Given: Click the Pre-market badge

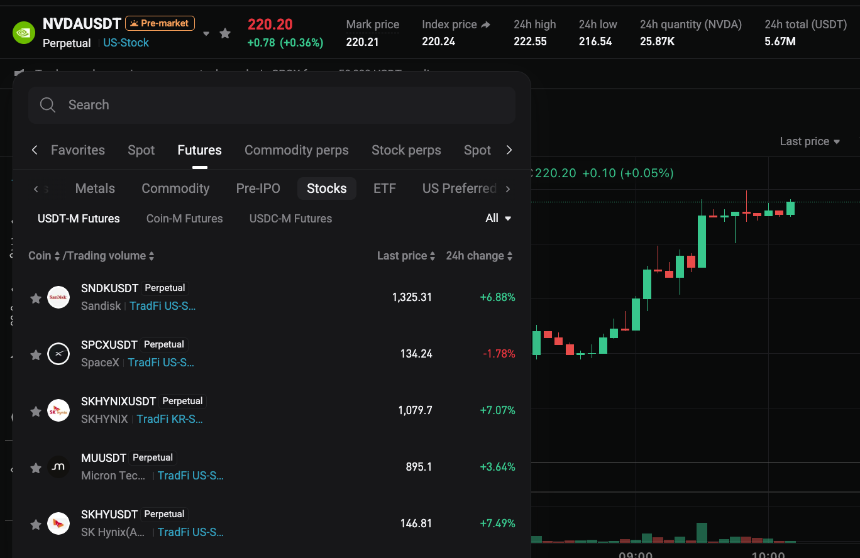Looking at the screenshot, I should [160, 23].
